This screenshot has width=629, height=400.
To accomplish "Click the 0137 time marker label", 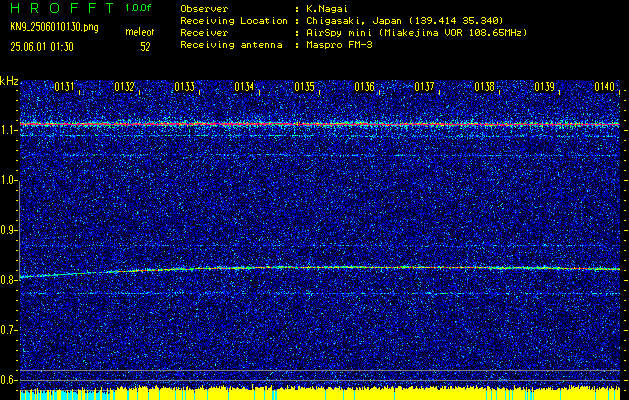I will (424, 86).
